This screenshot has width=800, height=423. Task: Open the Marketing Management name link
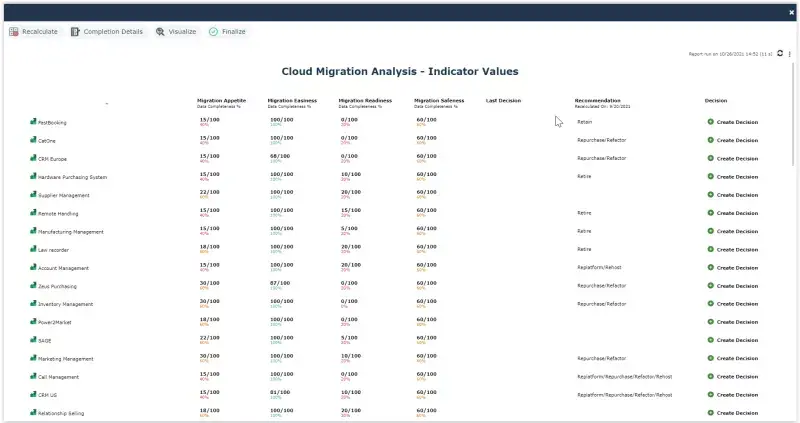(x=66, y=359)
